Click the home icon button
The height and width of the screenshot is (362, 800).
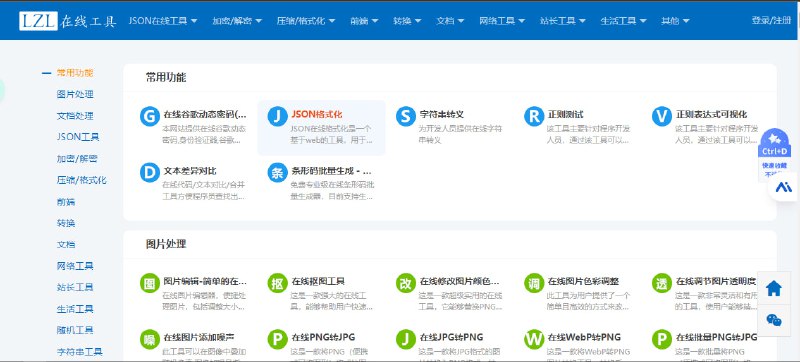774,289
